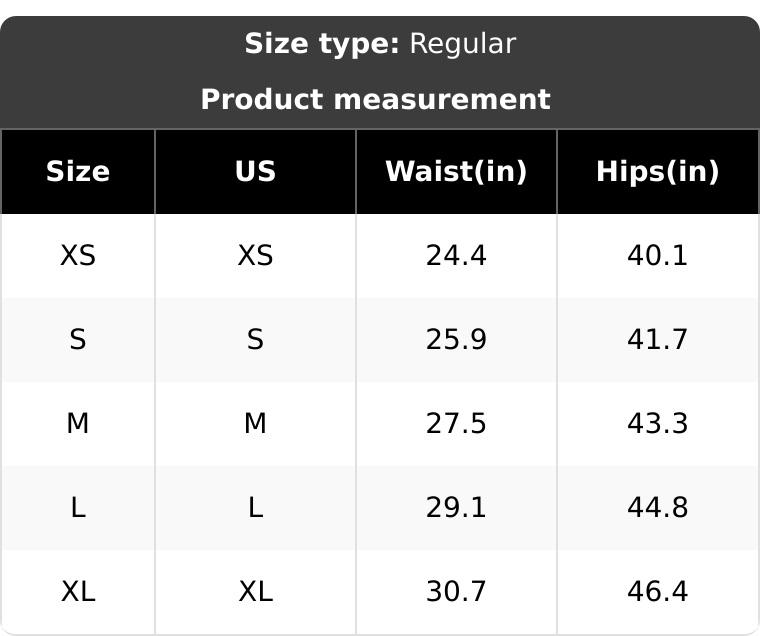Click the Waist(in) column header

456,172
